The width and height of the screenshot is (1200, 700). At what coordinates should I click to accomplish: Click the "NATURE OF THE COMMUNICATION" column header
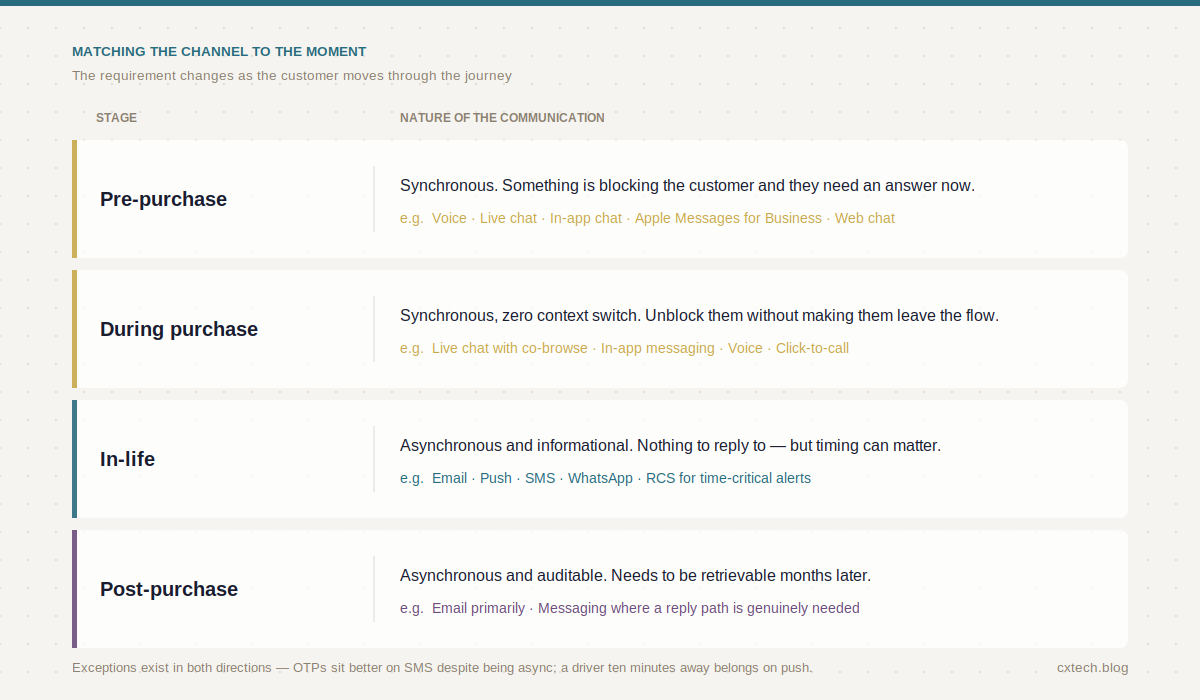click(502, 117)
